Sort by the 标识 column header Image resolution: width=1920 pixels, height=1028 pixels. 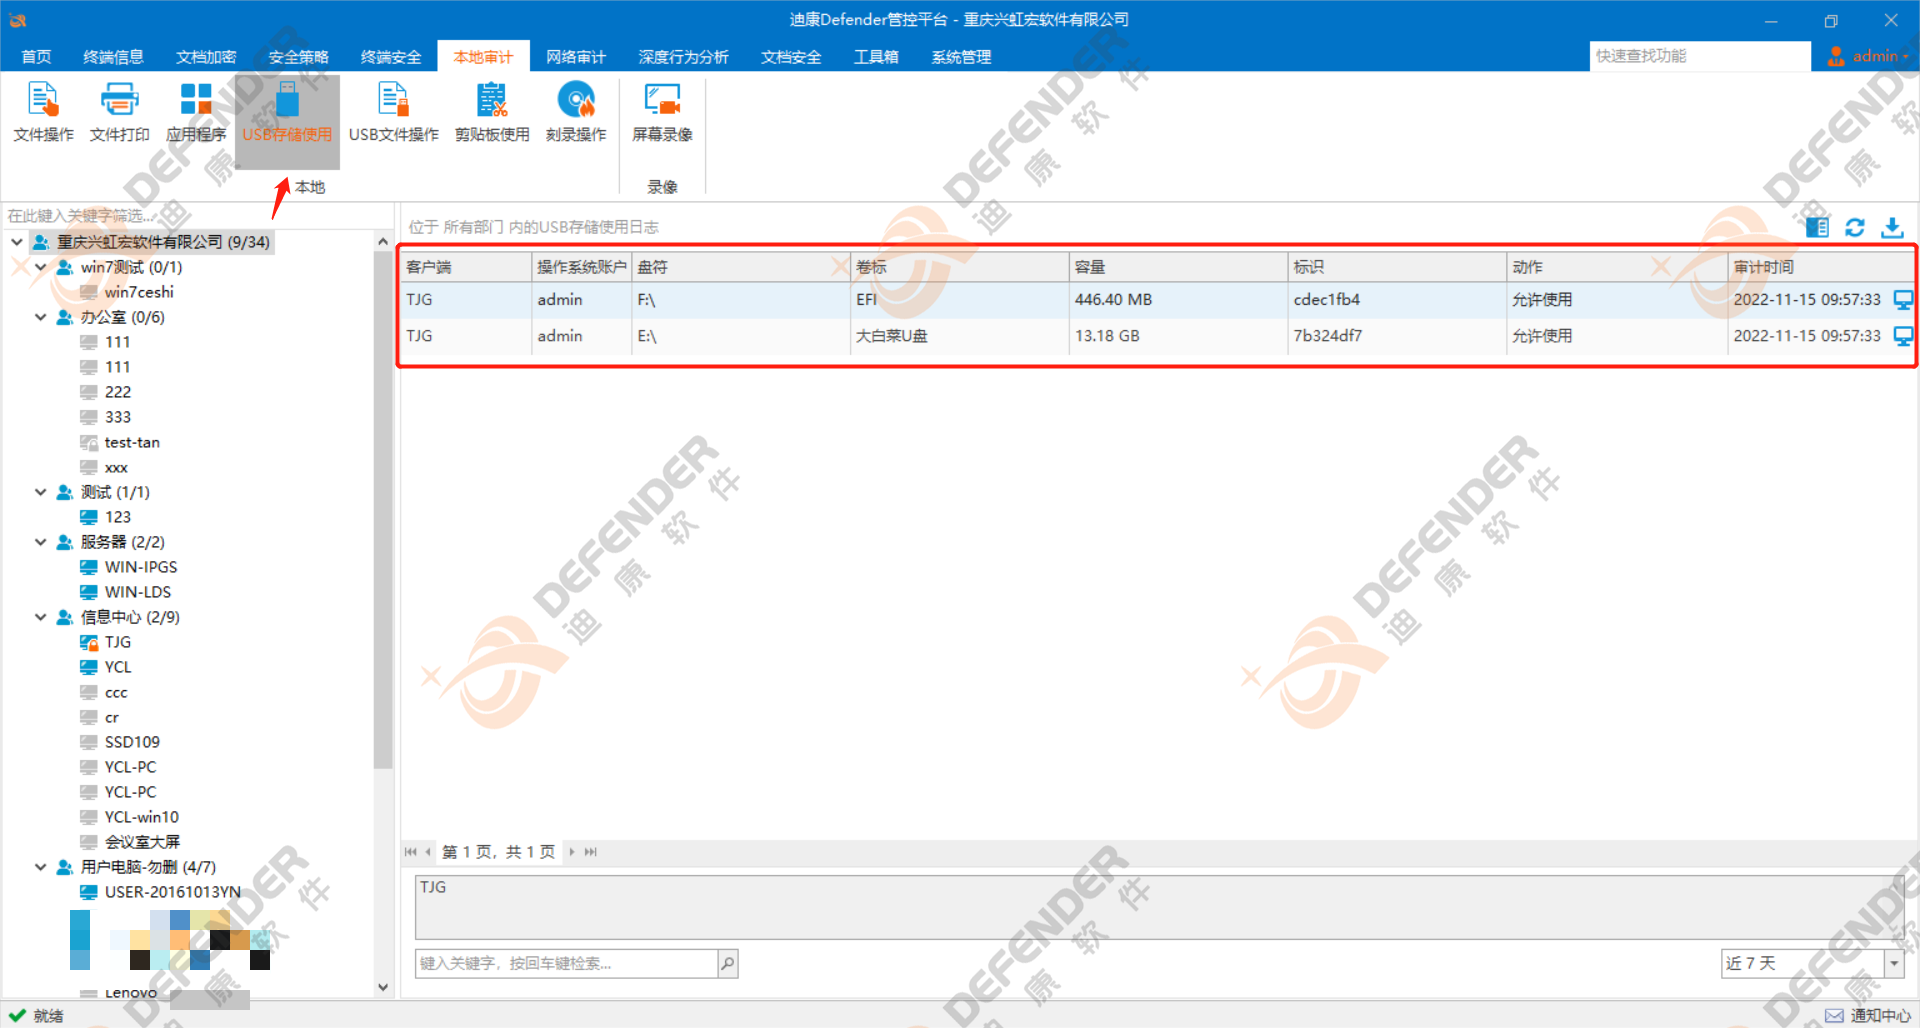tap(1397, 267)
